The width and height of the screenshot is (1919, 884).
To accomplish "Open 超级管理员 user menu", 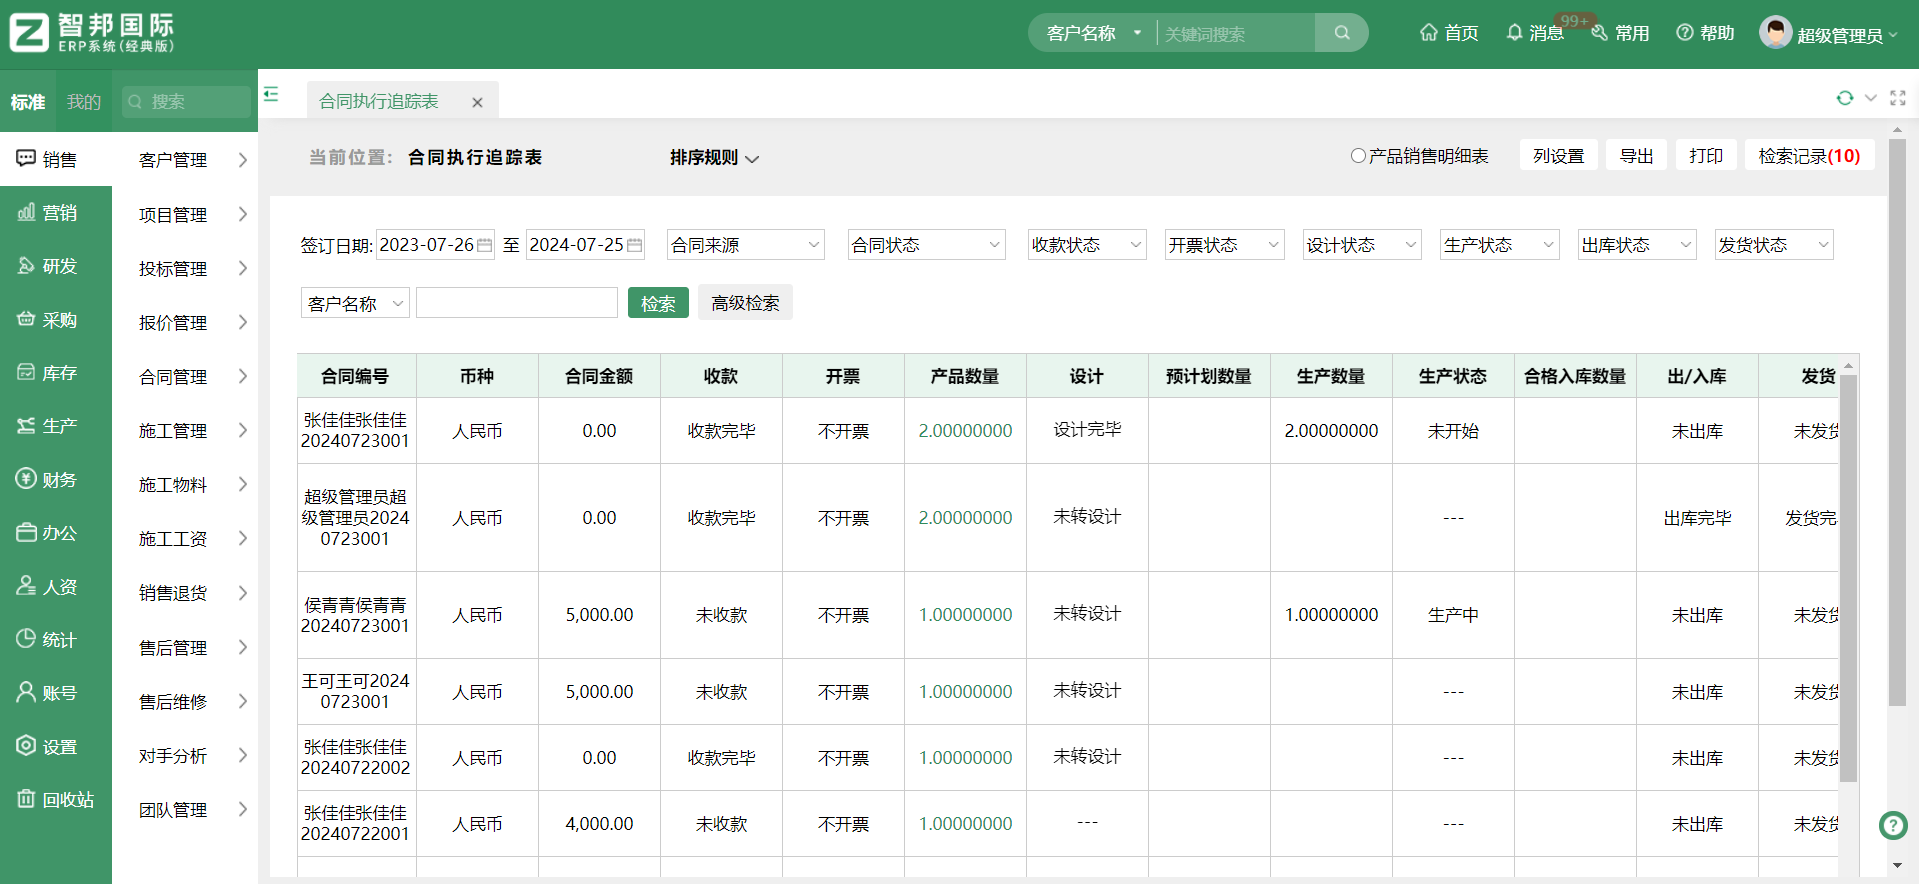I will 1830,34.
